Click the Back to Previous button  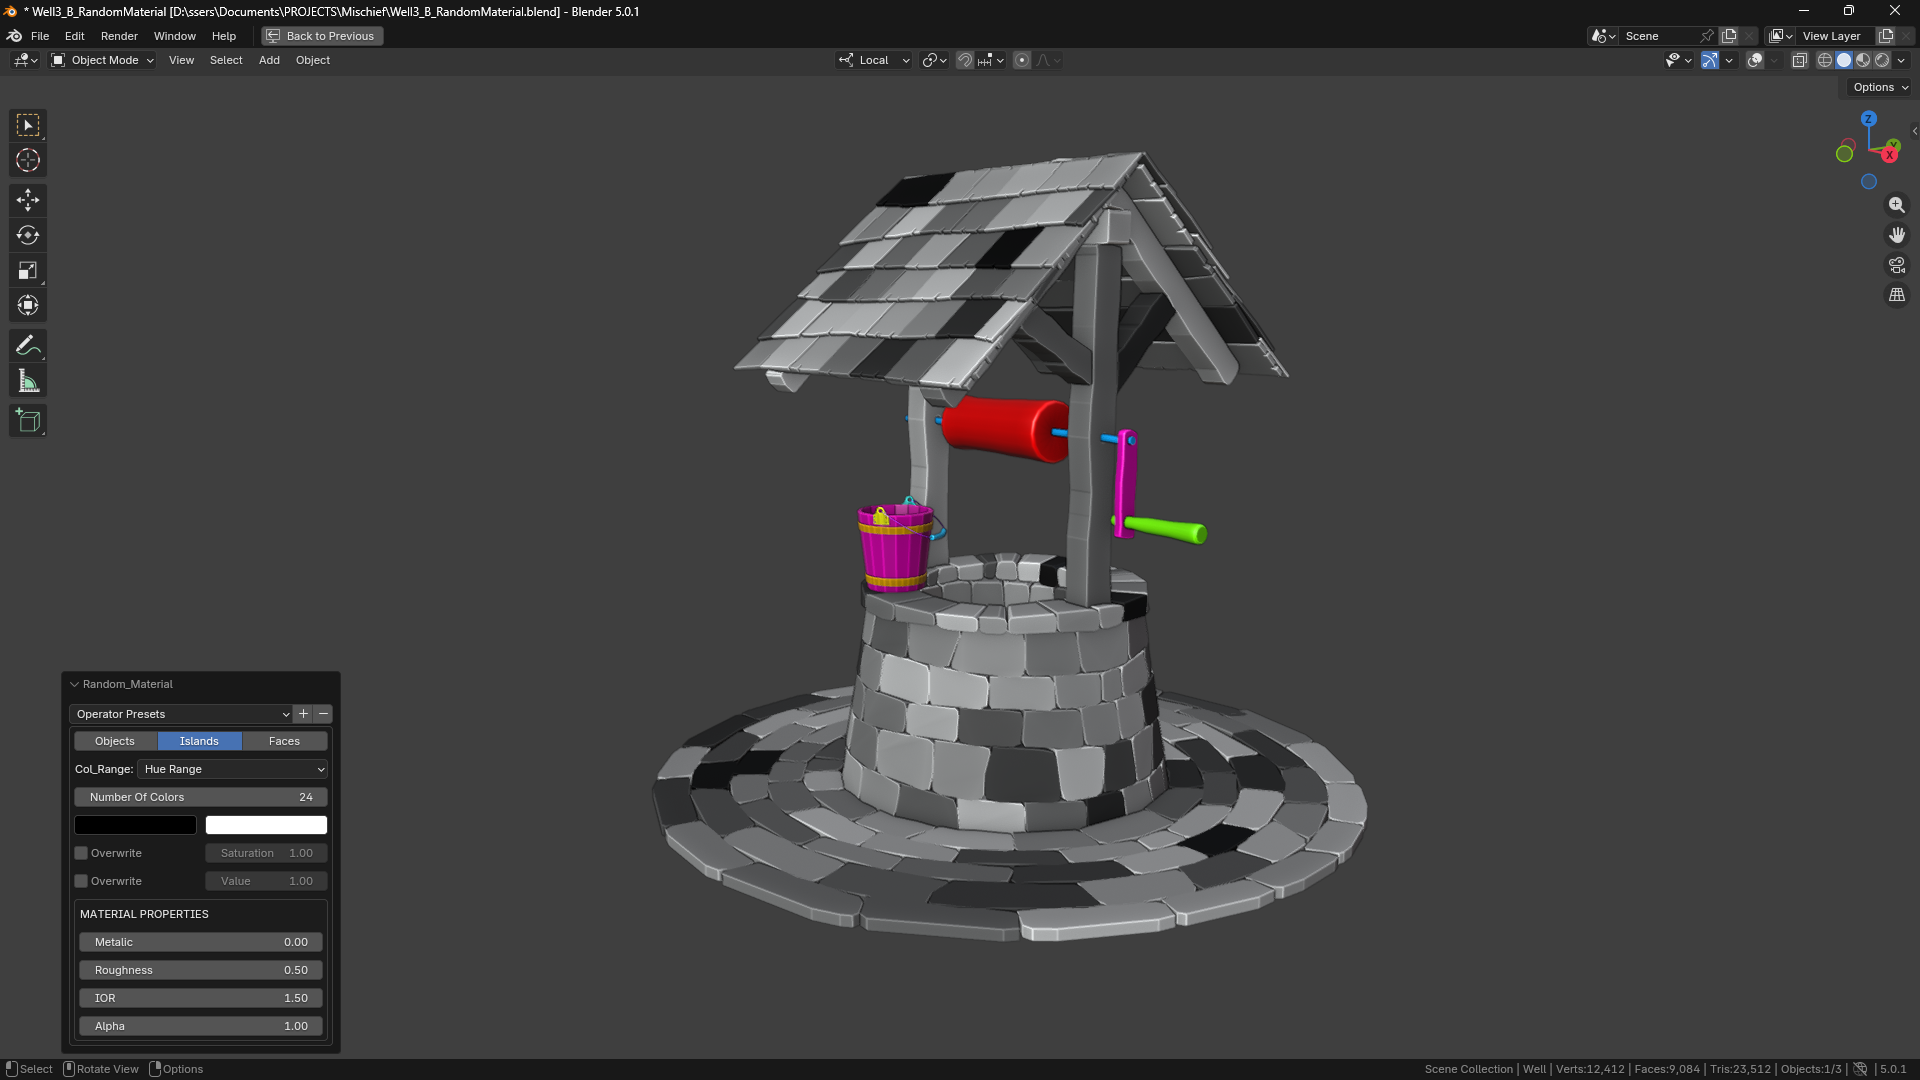click(322, 36)
